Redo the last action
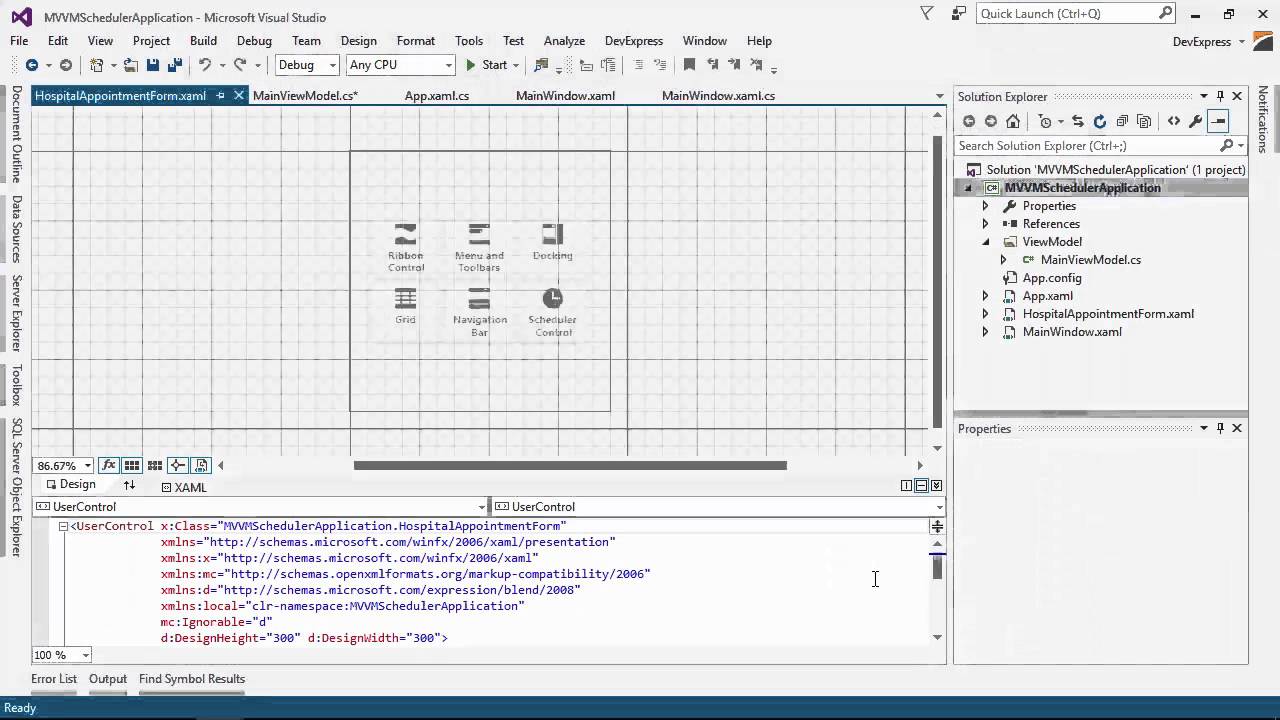 [240, 65]
